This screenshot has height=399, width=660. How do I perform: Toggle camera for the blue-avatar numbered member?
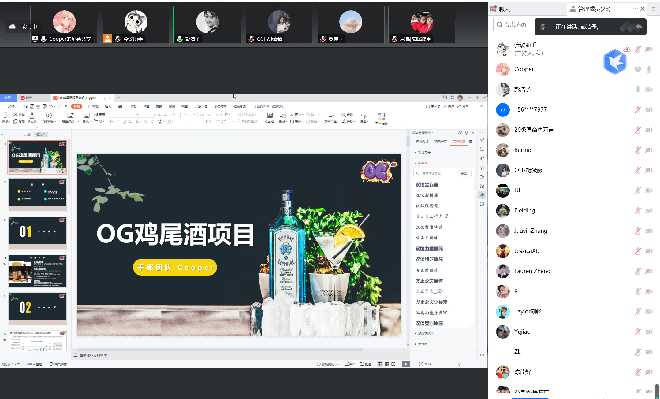[649, 109]
